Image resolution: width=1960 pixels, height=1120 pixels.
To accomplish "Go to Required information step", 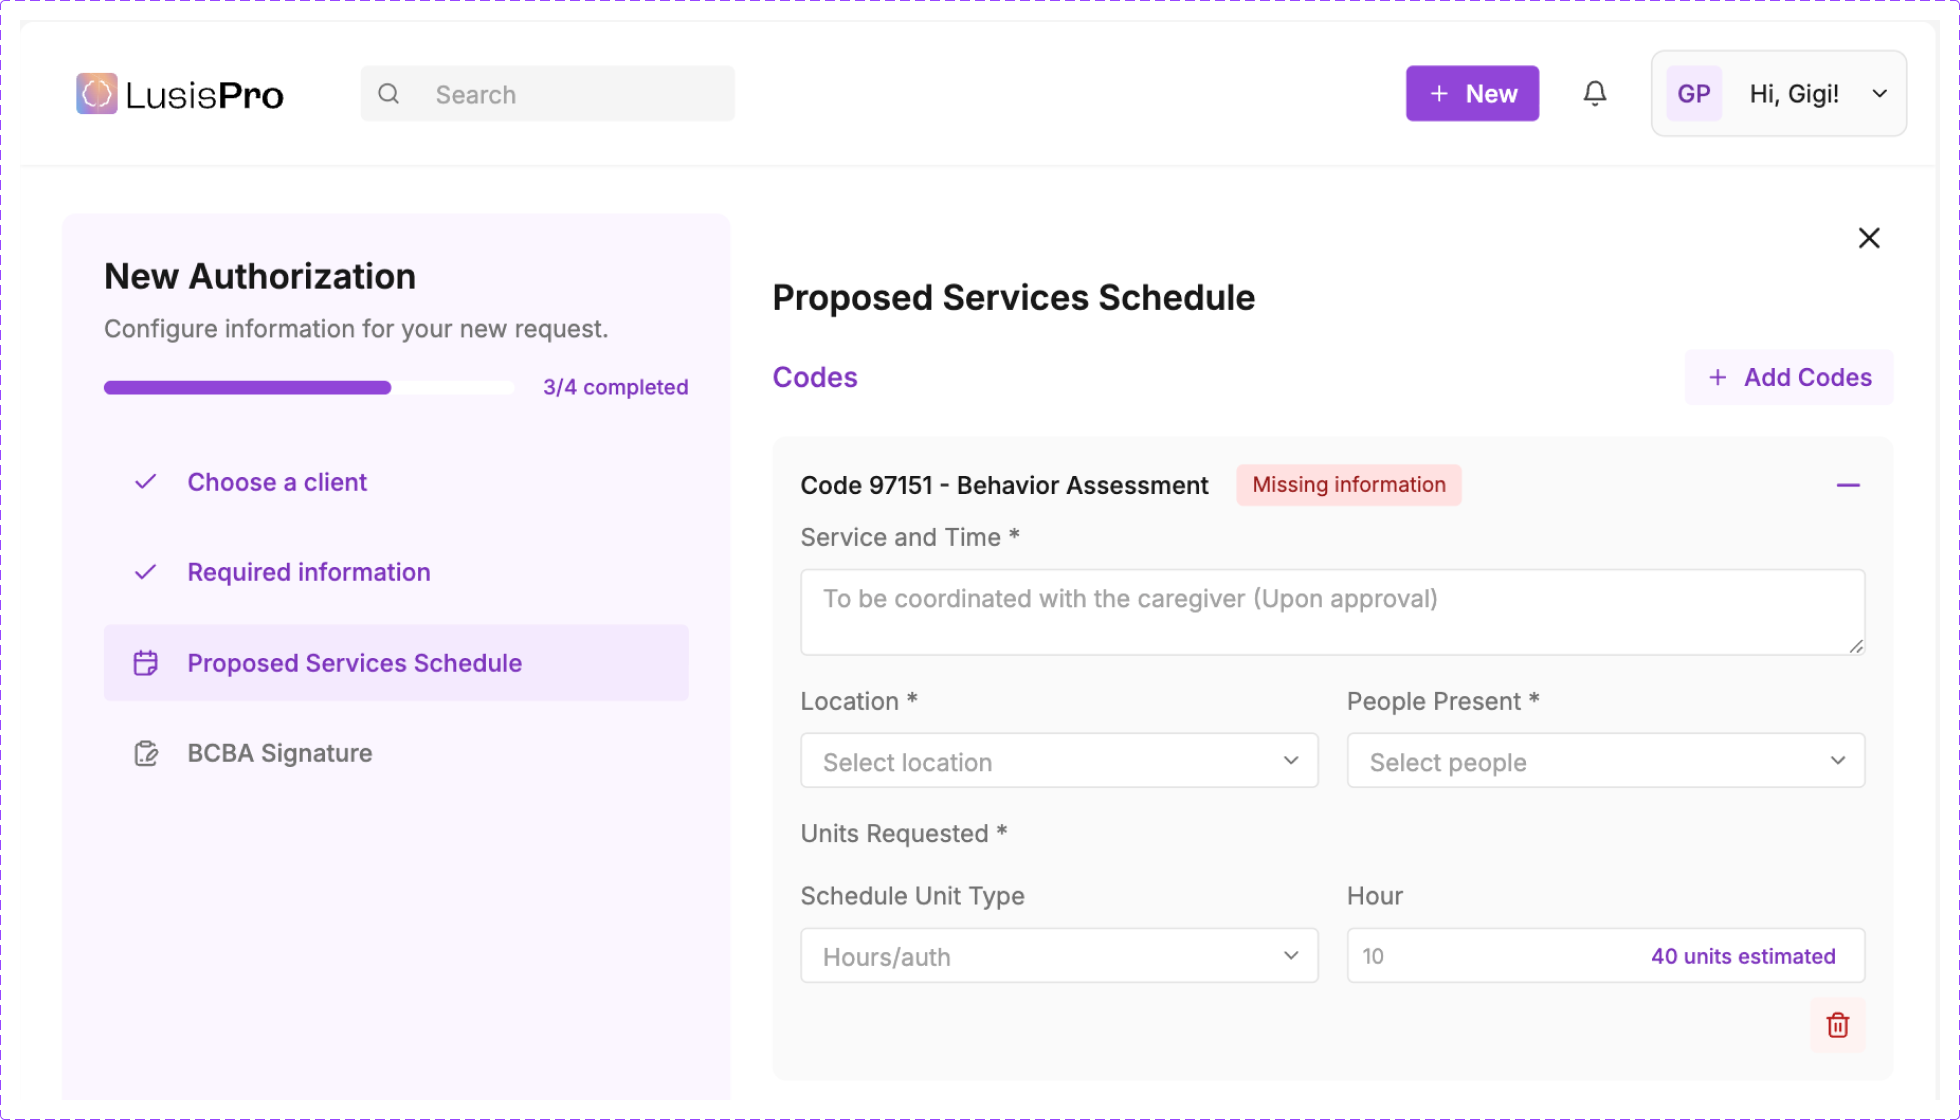I will tap(308, 572).
